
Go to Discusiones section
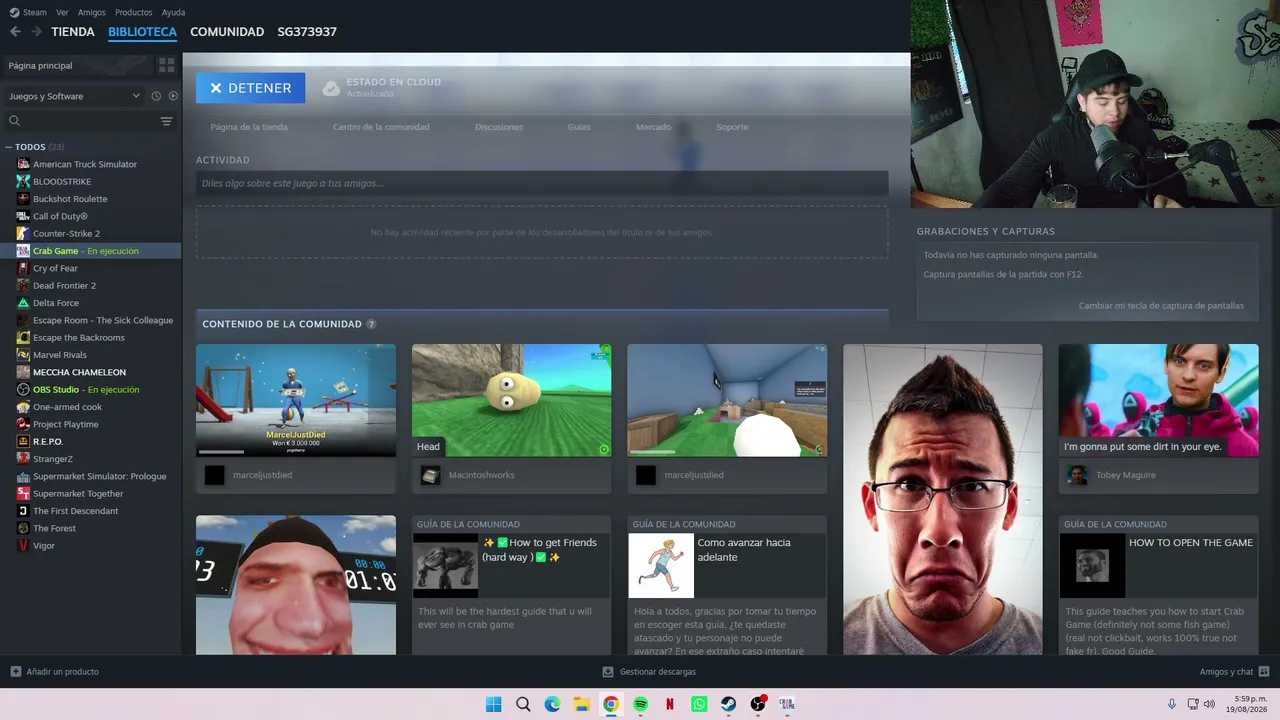coord(499,127)
